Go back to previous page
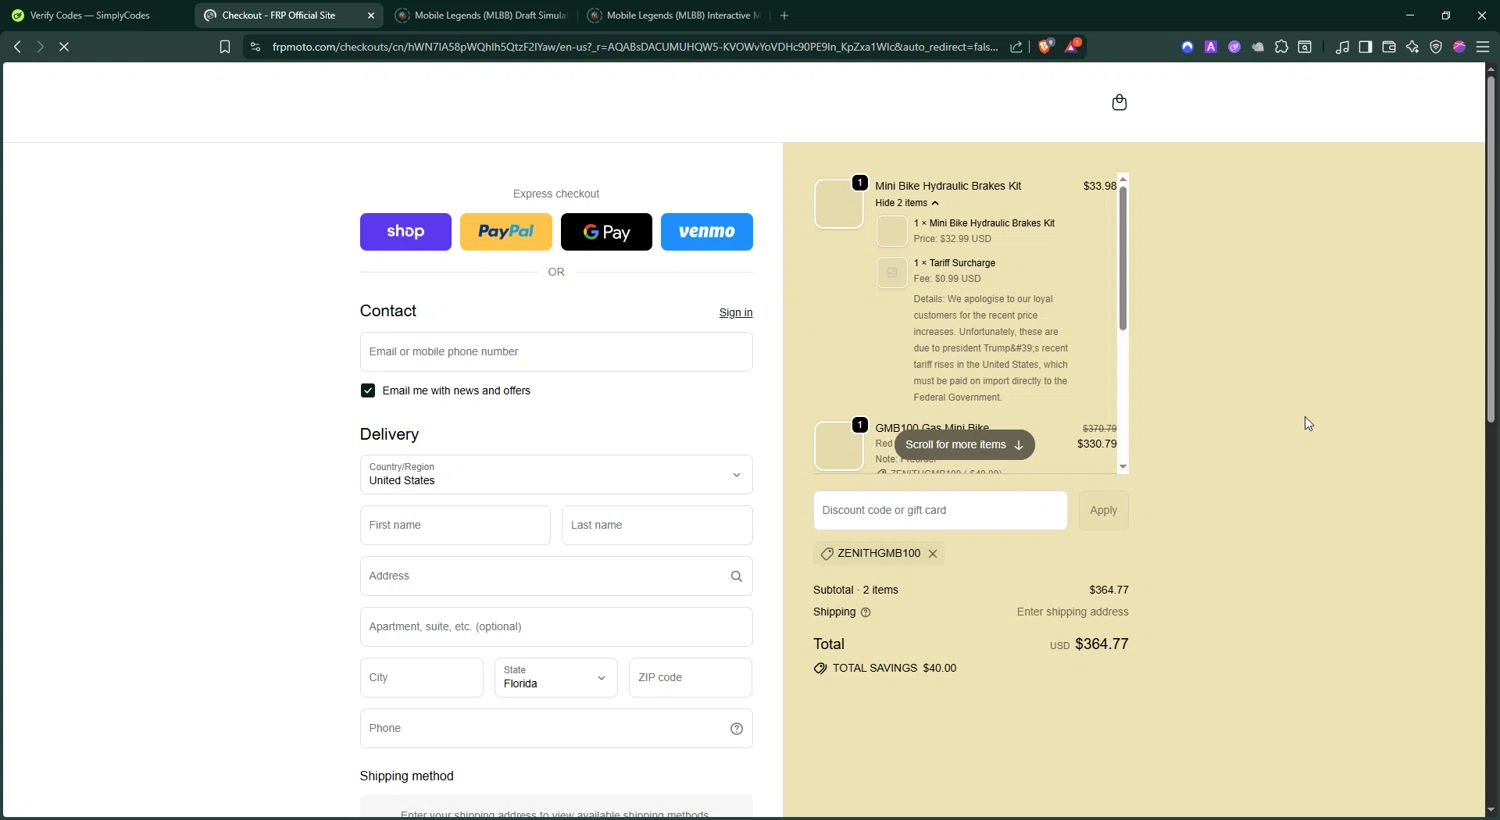1500x820 pixels. coord(17,47)
